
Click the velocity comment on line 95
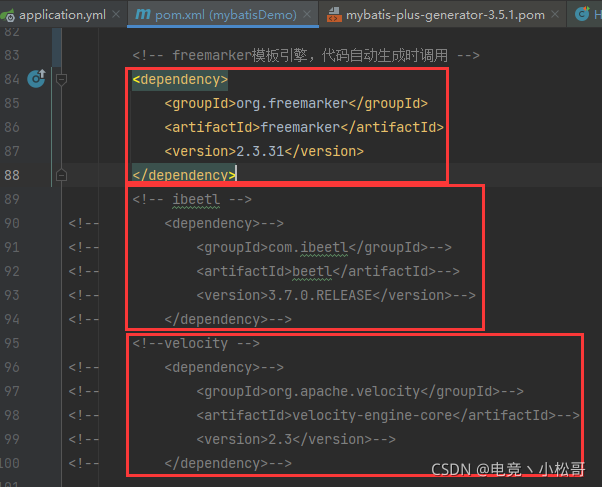[196, 343]
